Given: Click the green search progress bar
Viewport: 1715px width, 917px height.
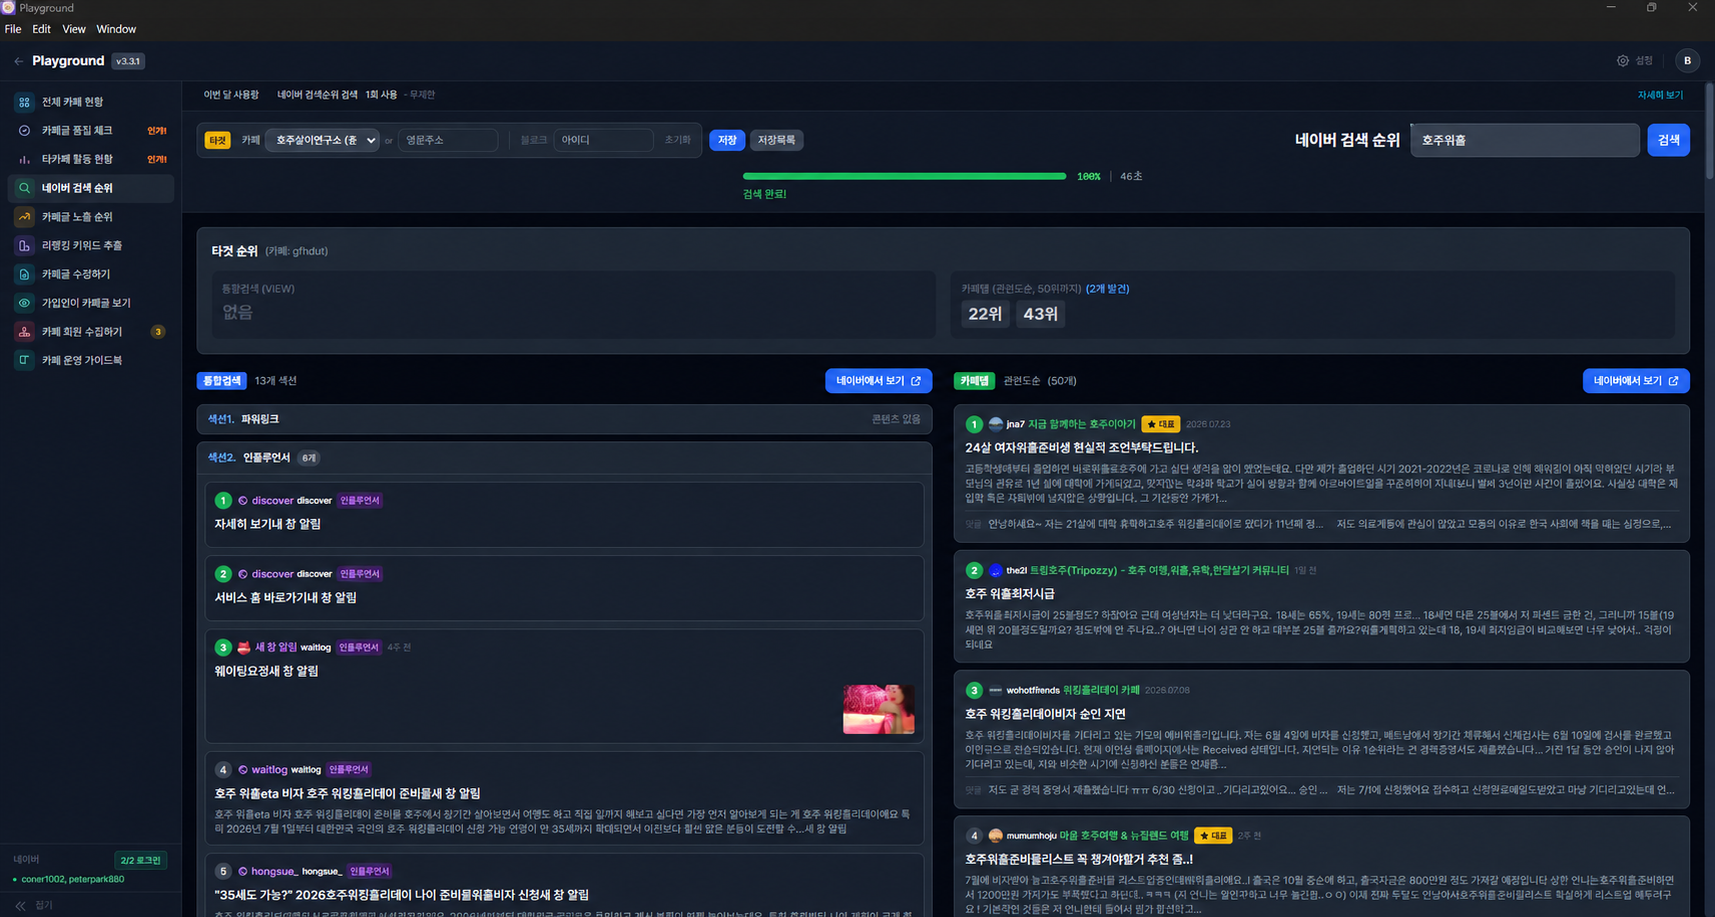Looking at the screenshot, I should 904,176.
